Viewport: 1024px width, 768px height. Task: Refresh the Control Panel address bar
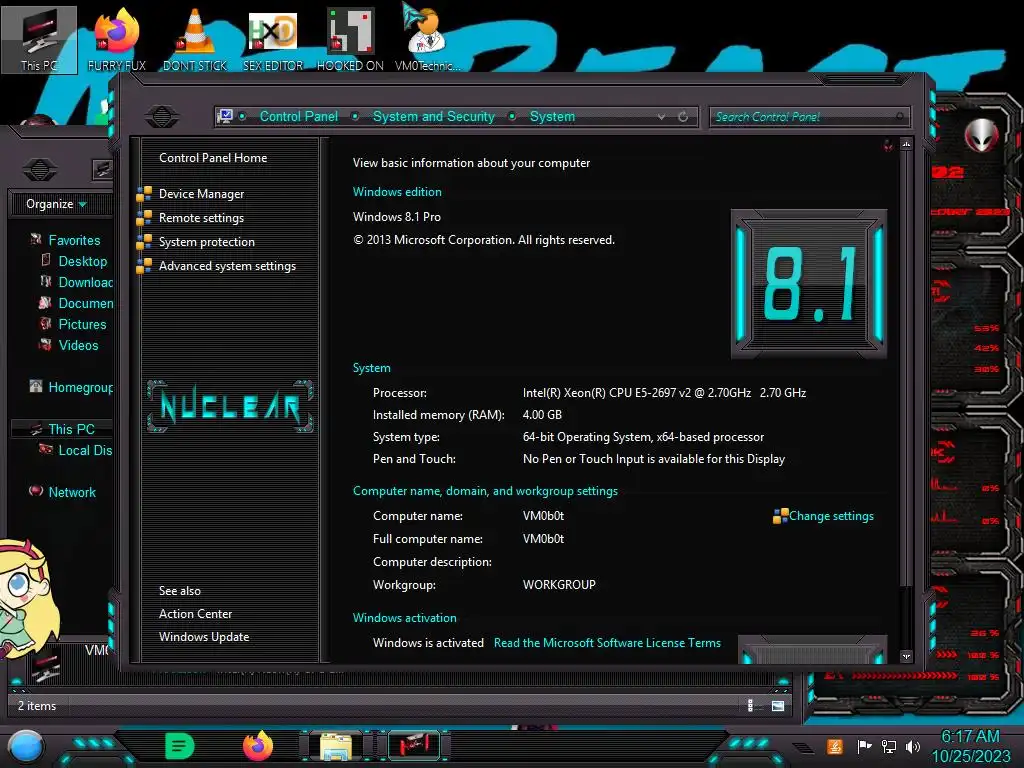[683, 116]
